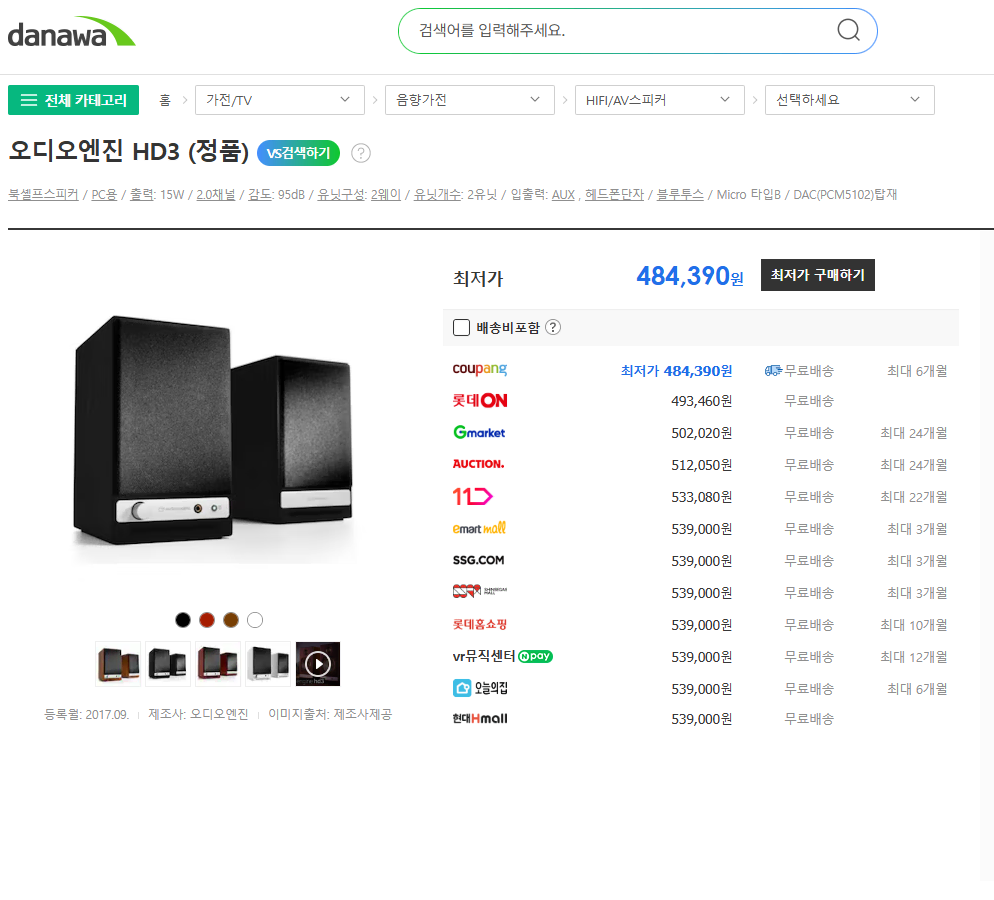
Task: Click the 493,460원 price
Action: point(702,401)
